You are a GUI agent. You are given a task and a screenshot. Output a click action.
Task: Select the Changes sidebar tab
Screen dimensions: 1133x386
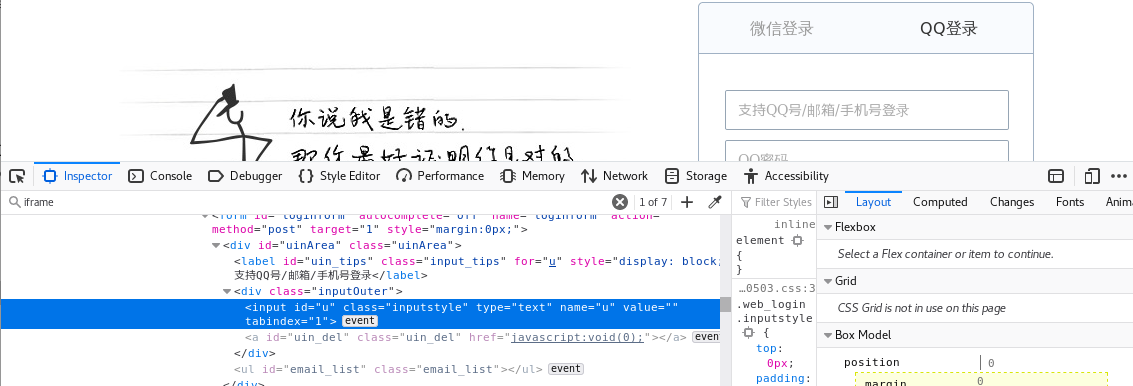tap(1012, 202)
